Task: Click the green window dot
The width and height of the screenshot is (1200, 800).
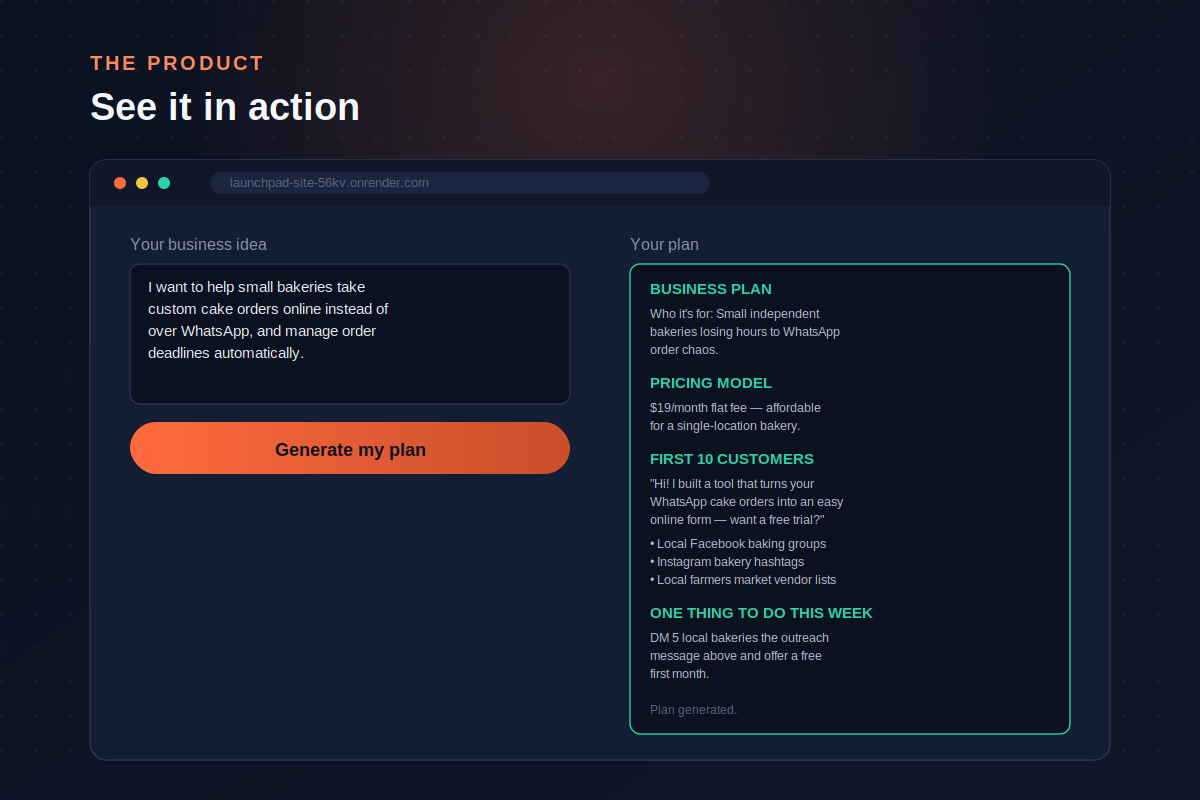Action: click(x=164, y=183)
